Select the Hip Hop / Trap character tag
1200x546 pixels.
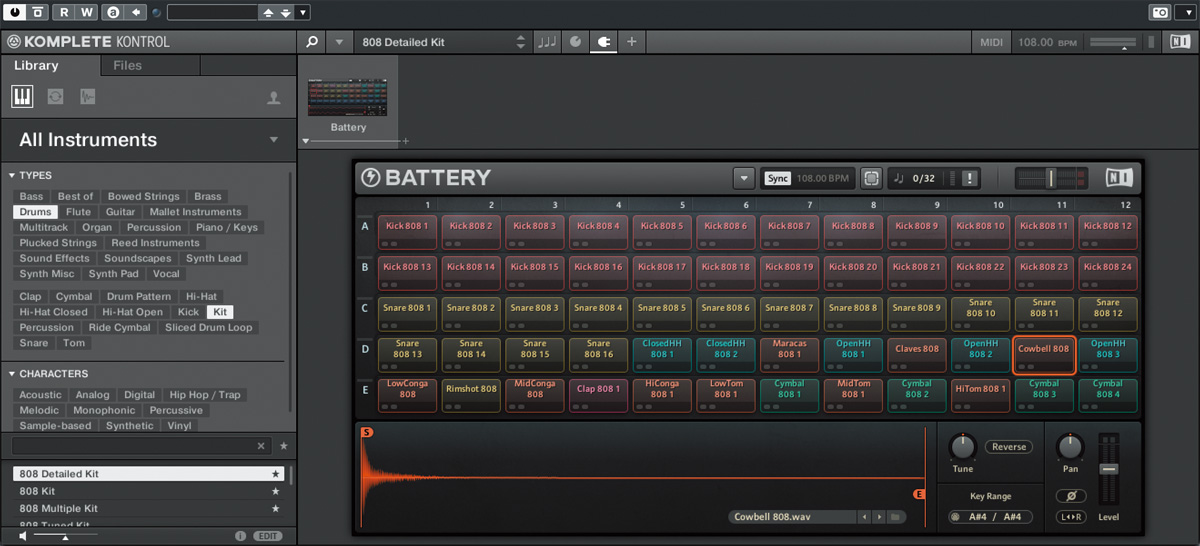(x=203, y=395)
